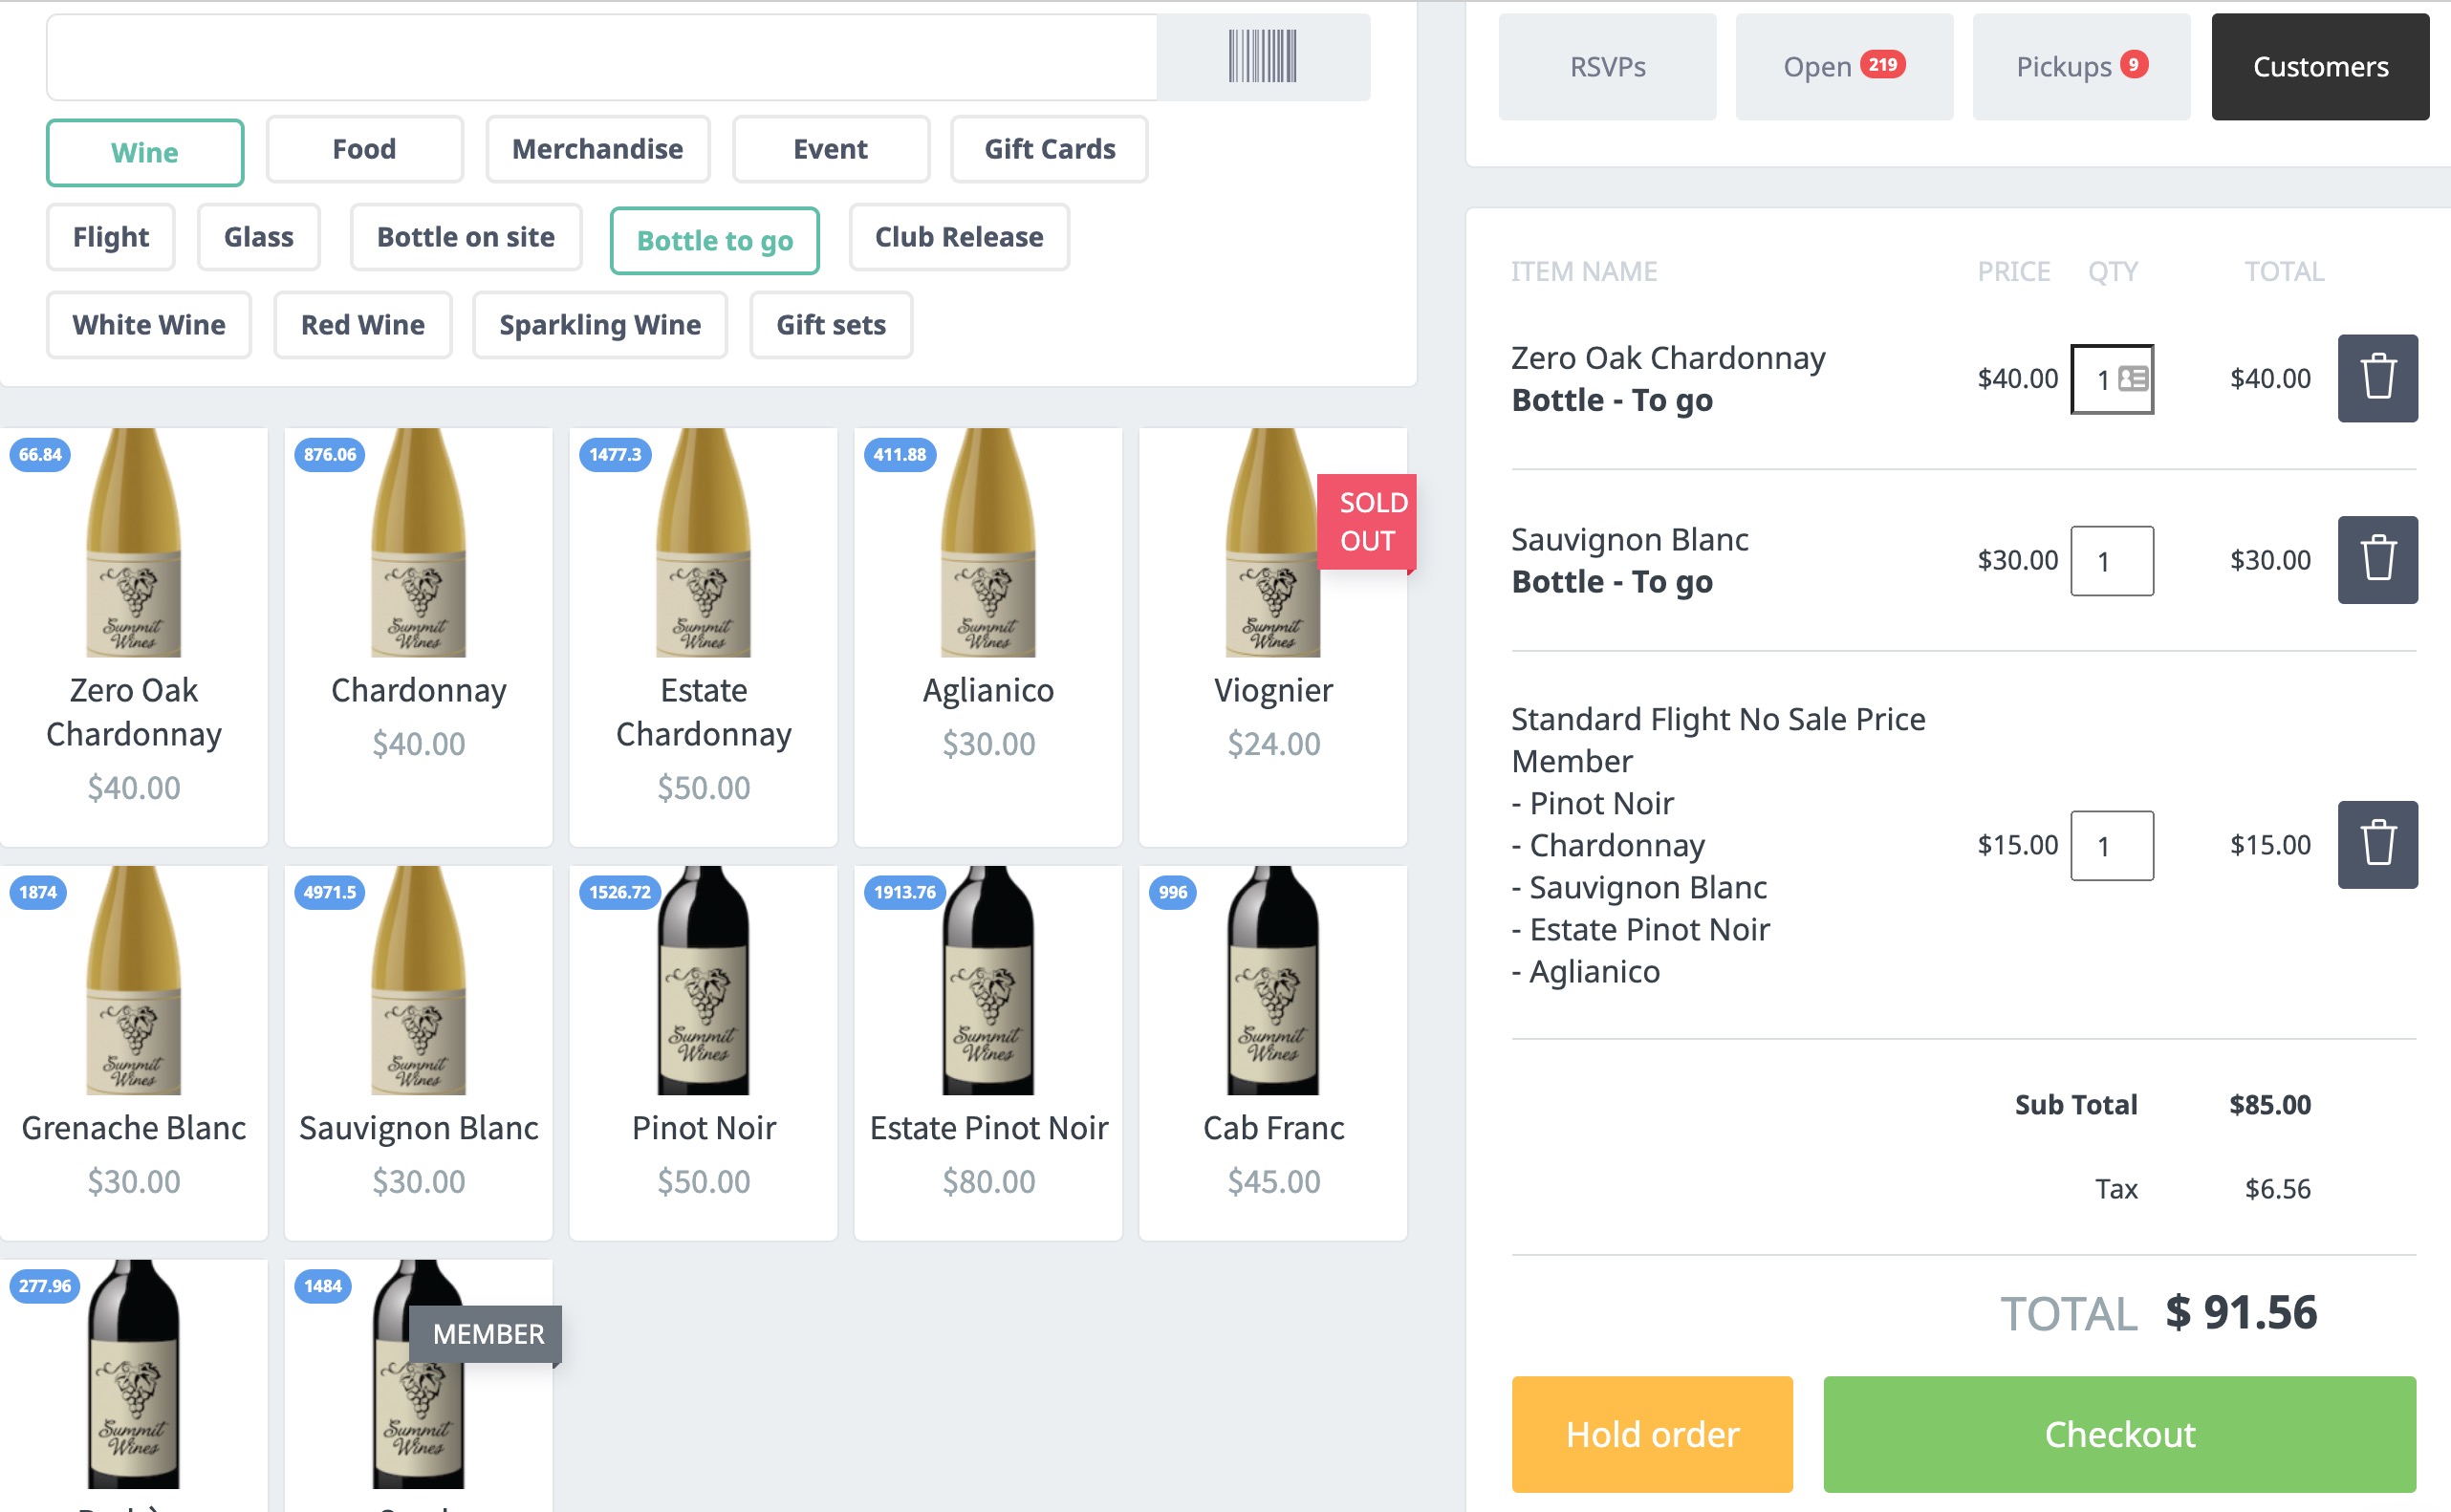Add Estate Pinot Noir bottle to order
Viewport: 2451px width, 1512px height.
tap(987, 1050)
